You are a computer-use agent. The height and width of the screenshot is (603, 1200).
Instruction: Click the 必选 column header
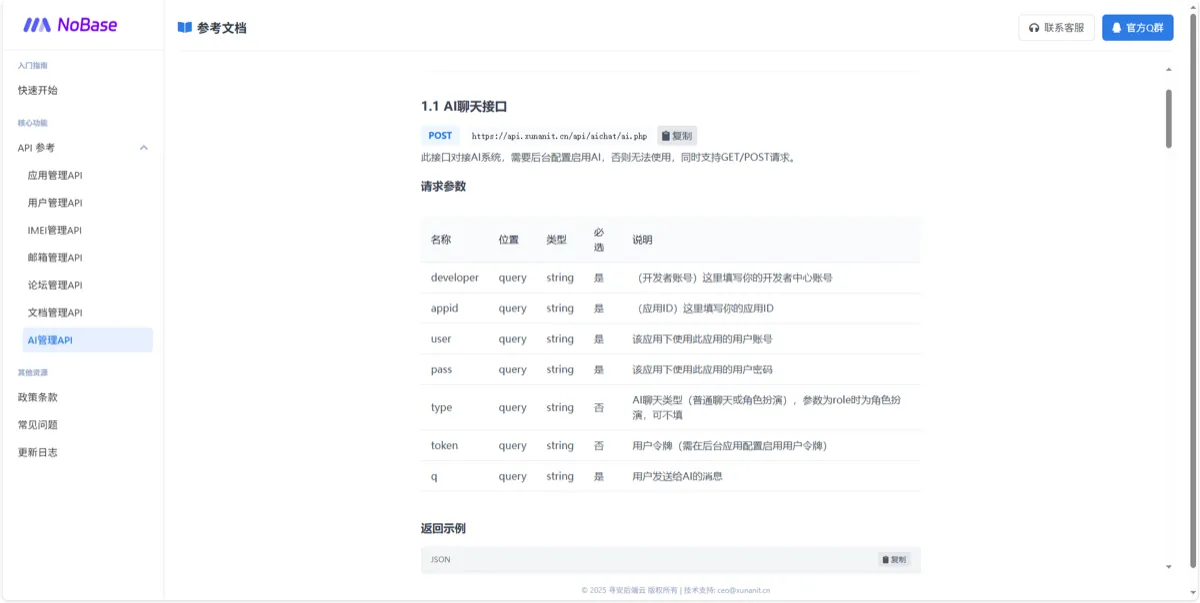599,239
